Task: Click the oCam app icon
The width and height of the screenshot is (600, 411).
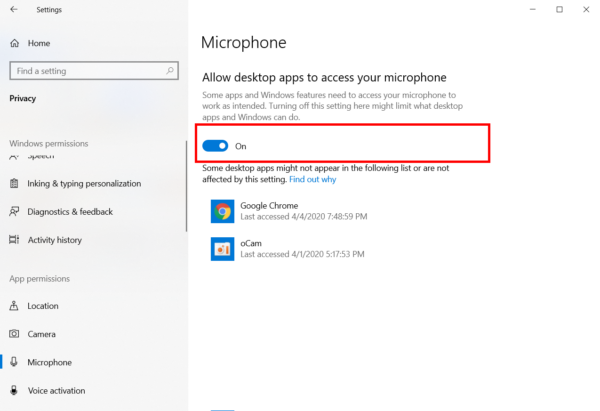Action: tap(222, 248)
